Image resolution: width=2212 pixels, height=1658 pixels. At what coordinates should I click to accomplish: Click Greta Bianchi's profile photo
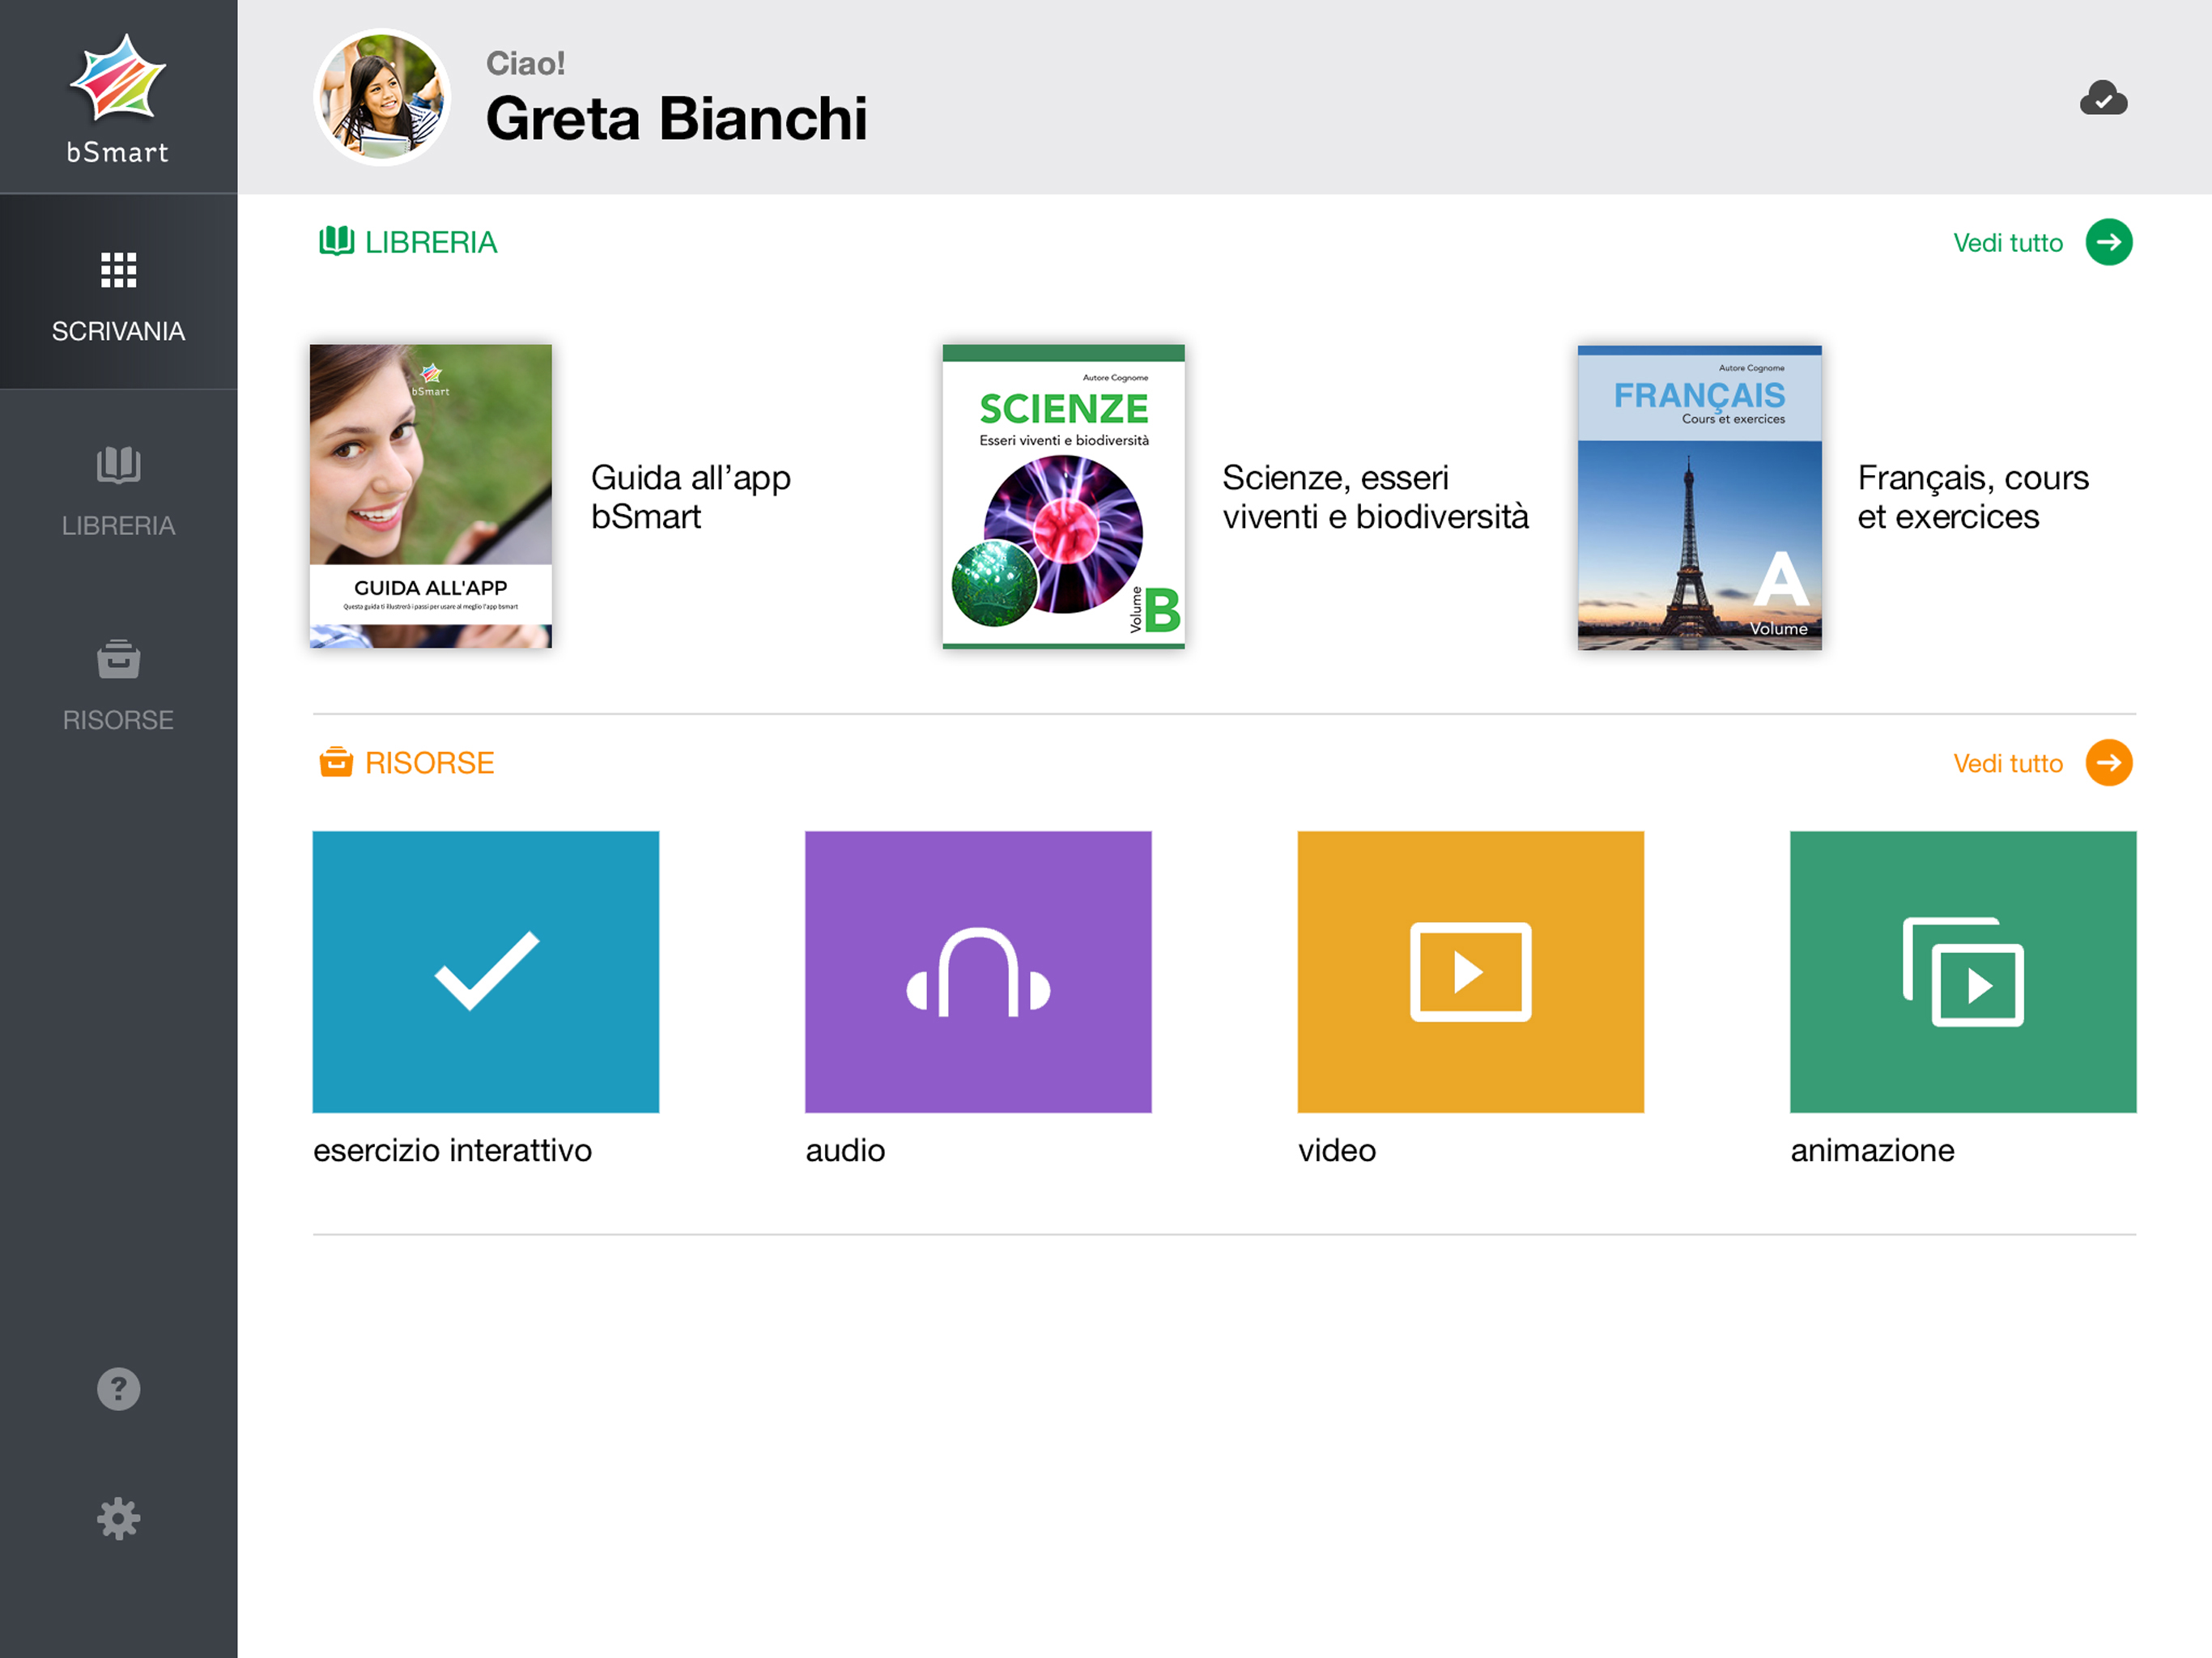tap(382, 98)
